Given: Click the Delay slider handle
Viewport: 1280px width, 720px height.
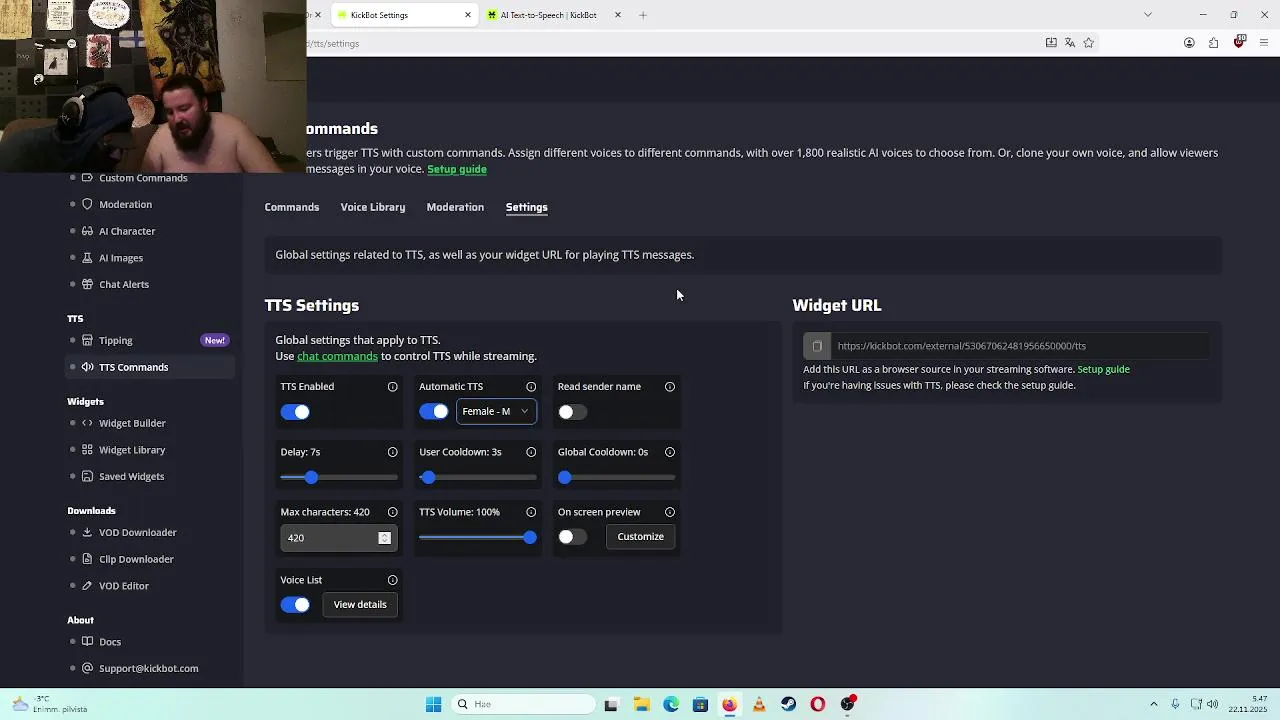Looking at the screenshot, I should tap(311, 477).
